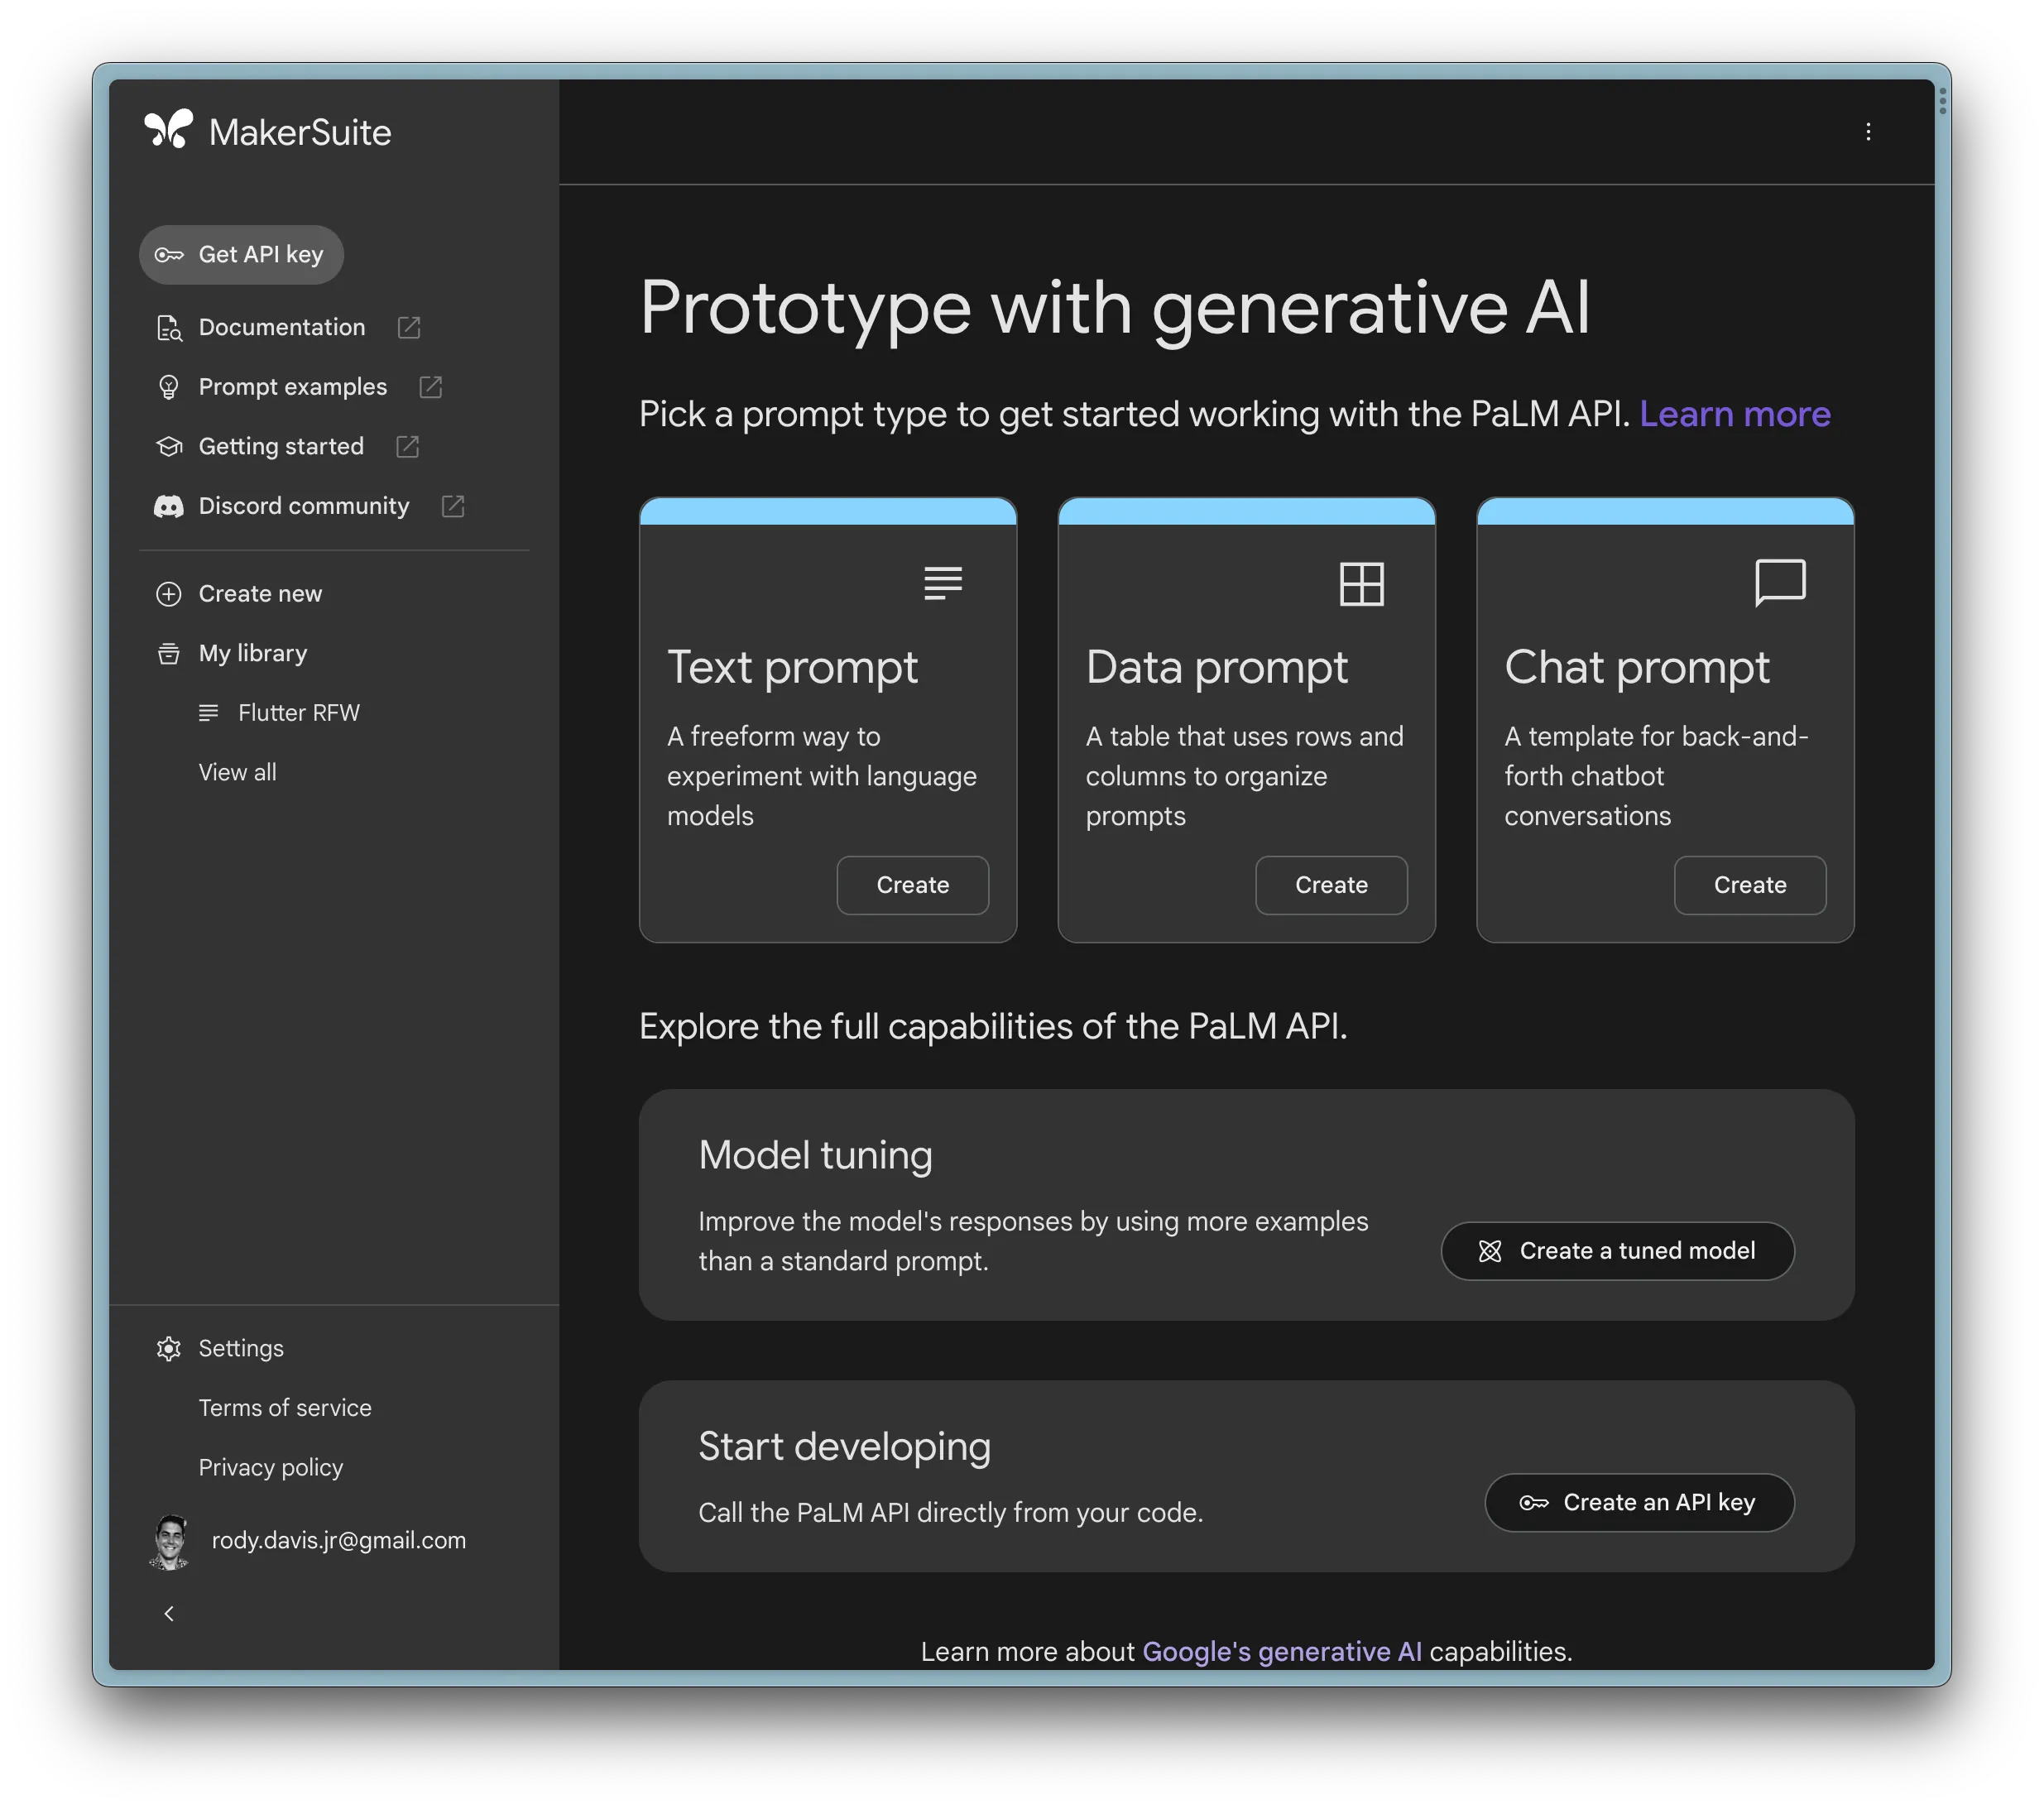This screenshot has height=1809, width=2044.
Task: Click Create under Data prompt
Action: [x=1331, y=885]
